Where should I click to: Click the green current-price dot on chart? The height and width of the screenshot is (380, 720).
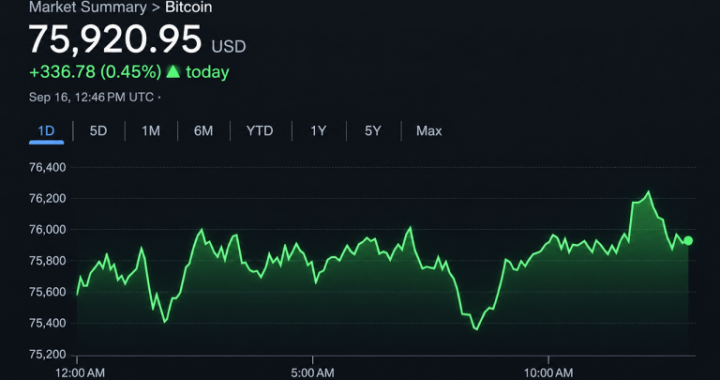tap(688, 240)
